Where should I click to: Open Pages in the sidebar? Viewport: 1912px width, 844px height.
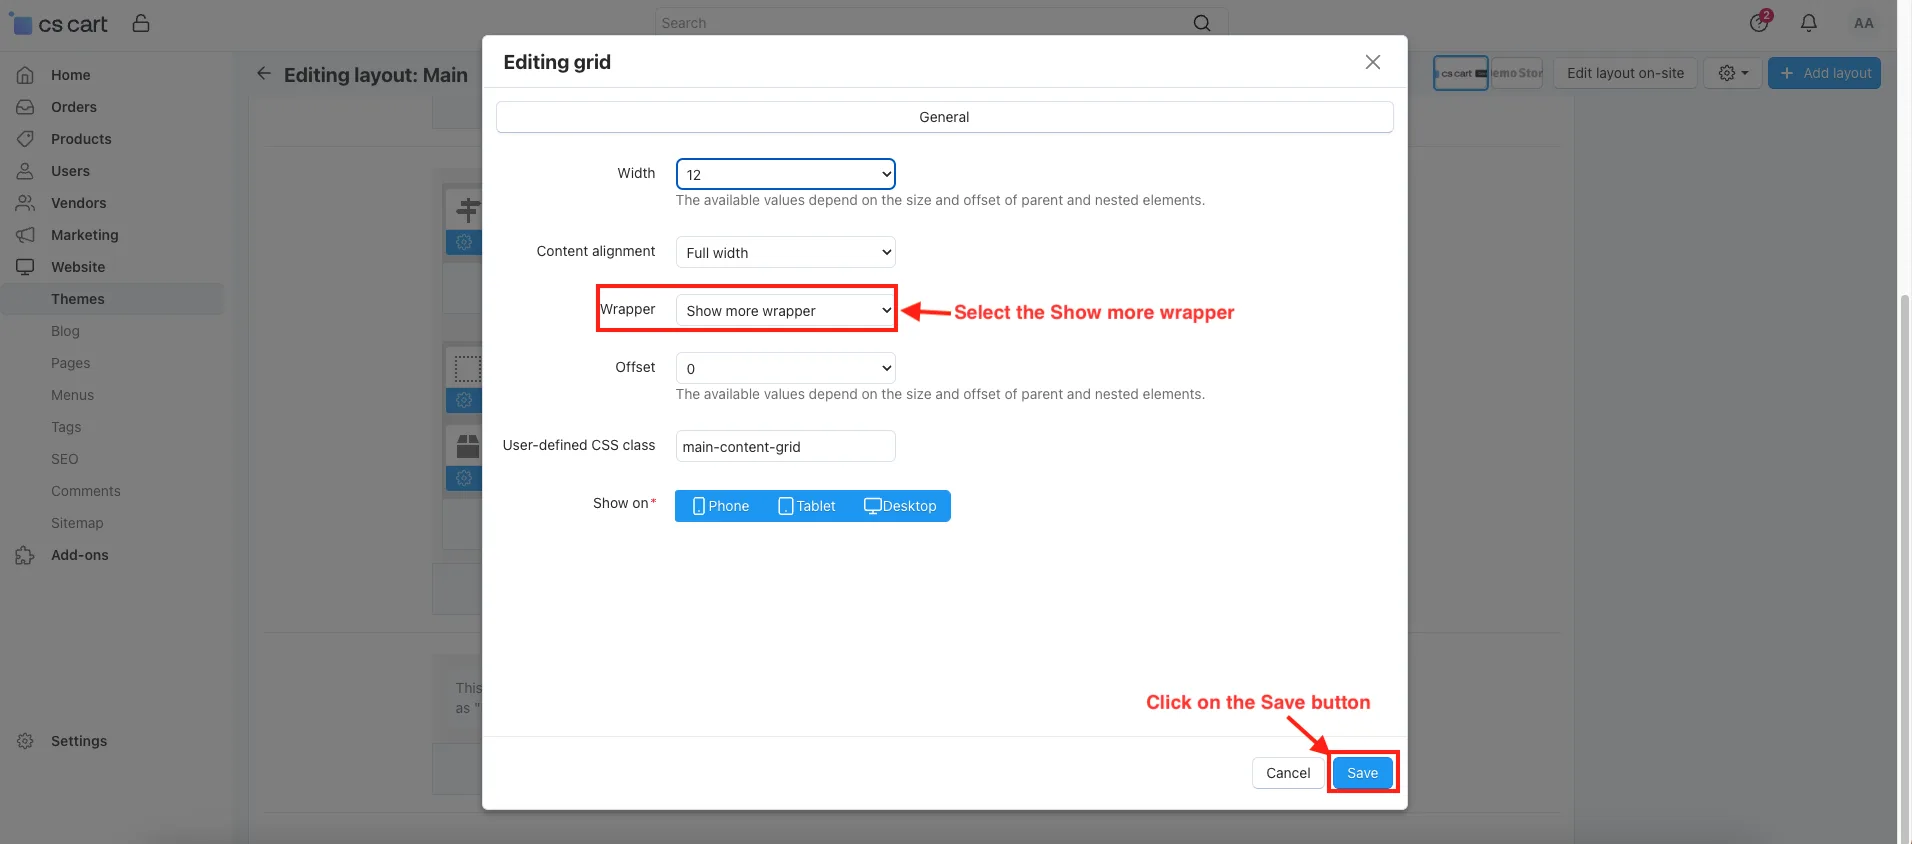(x=70, y=363)
